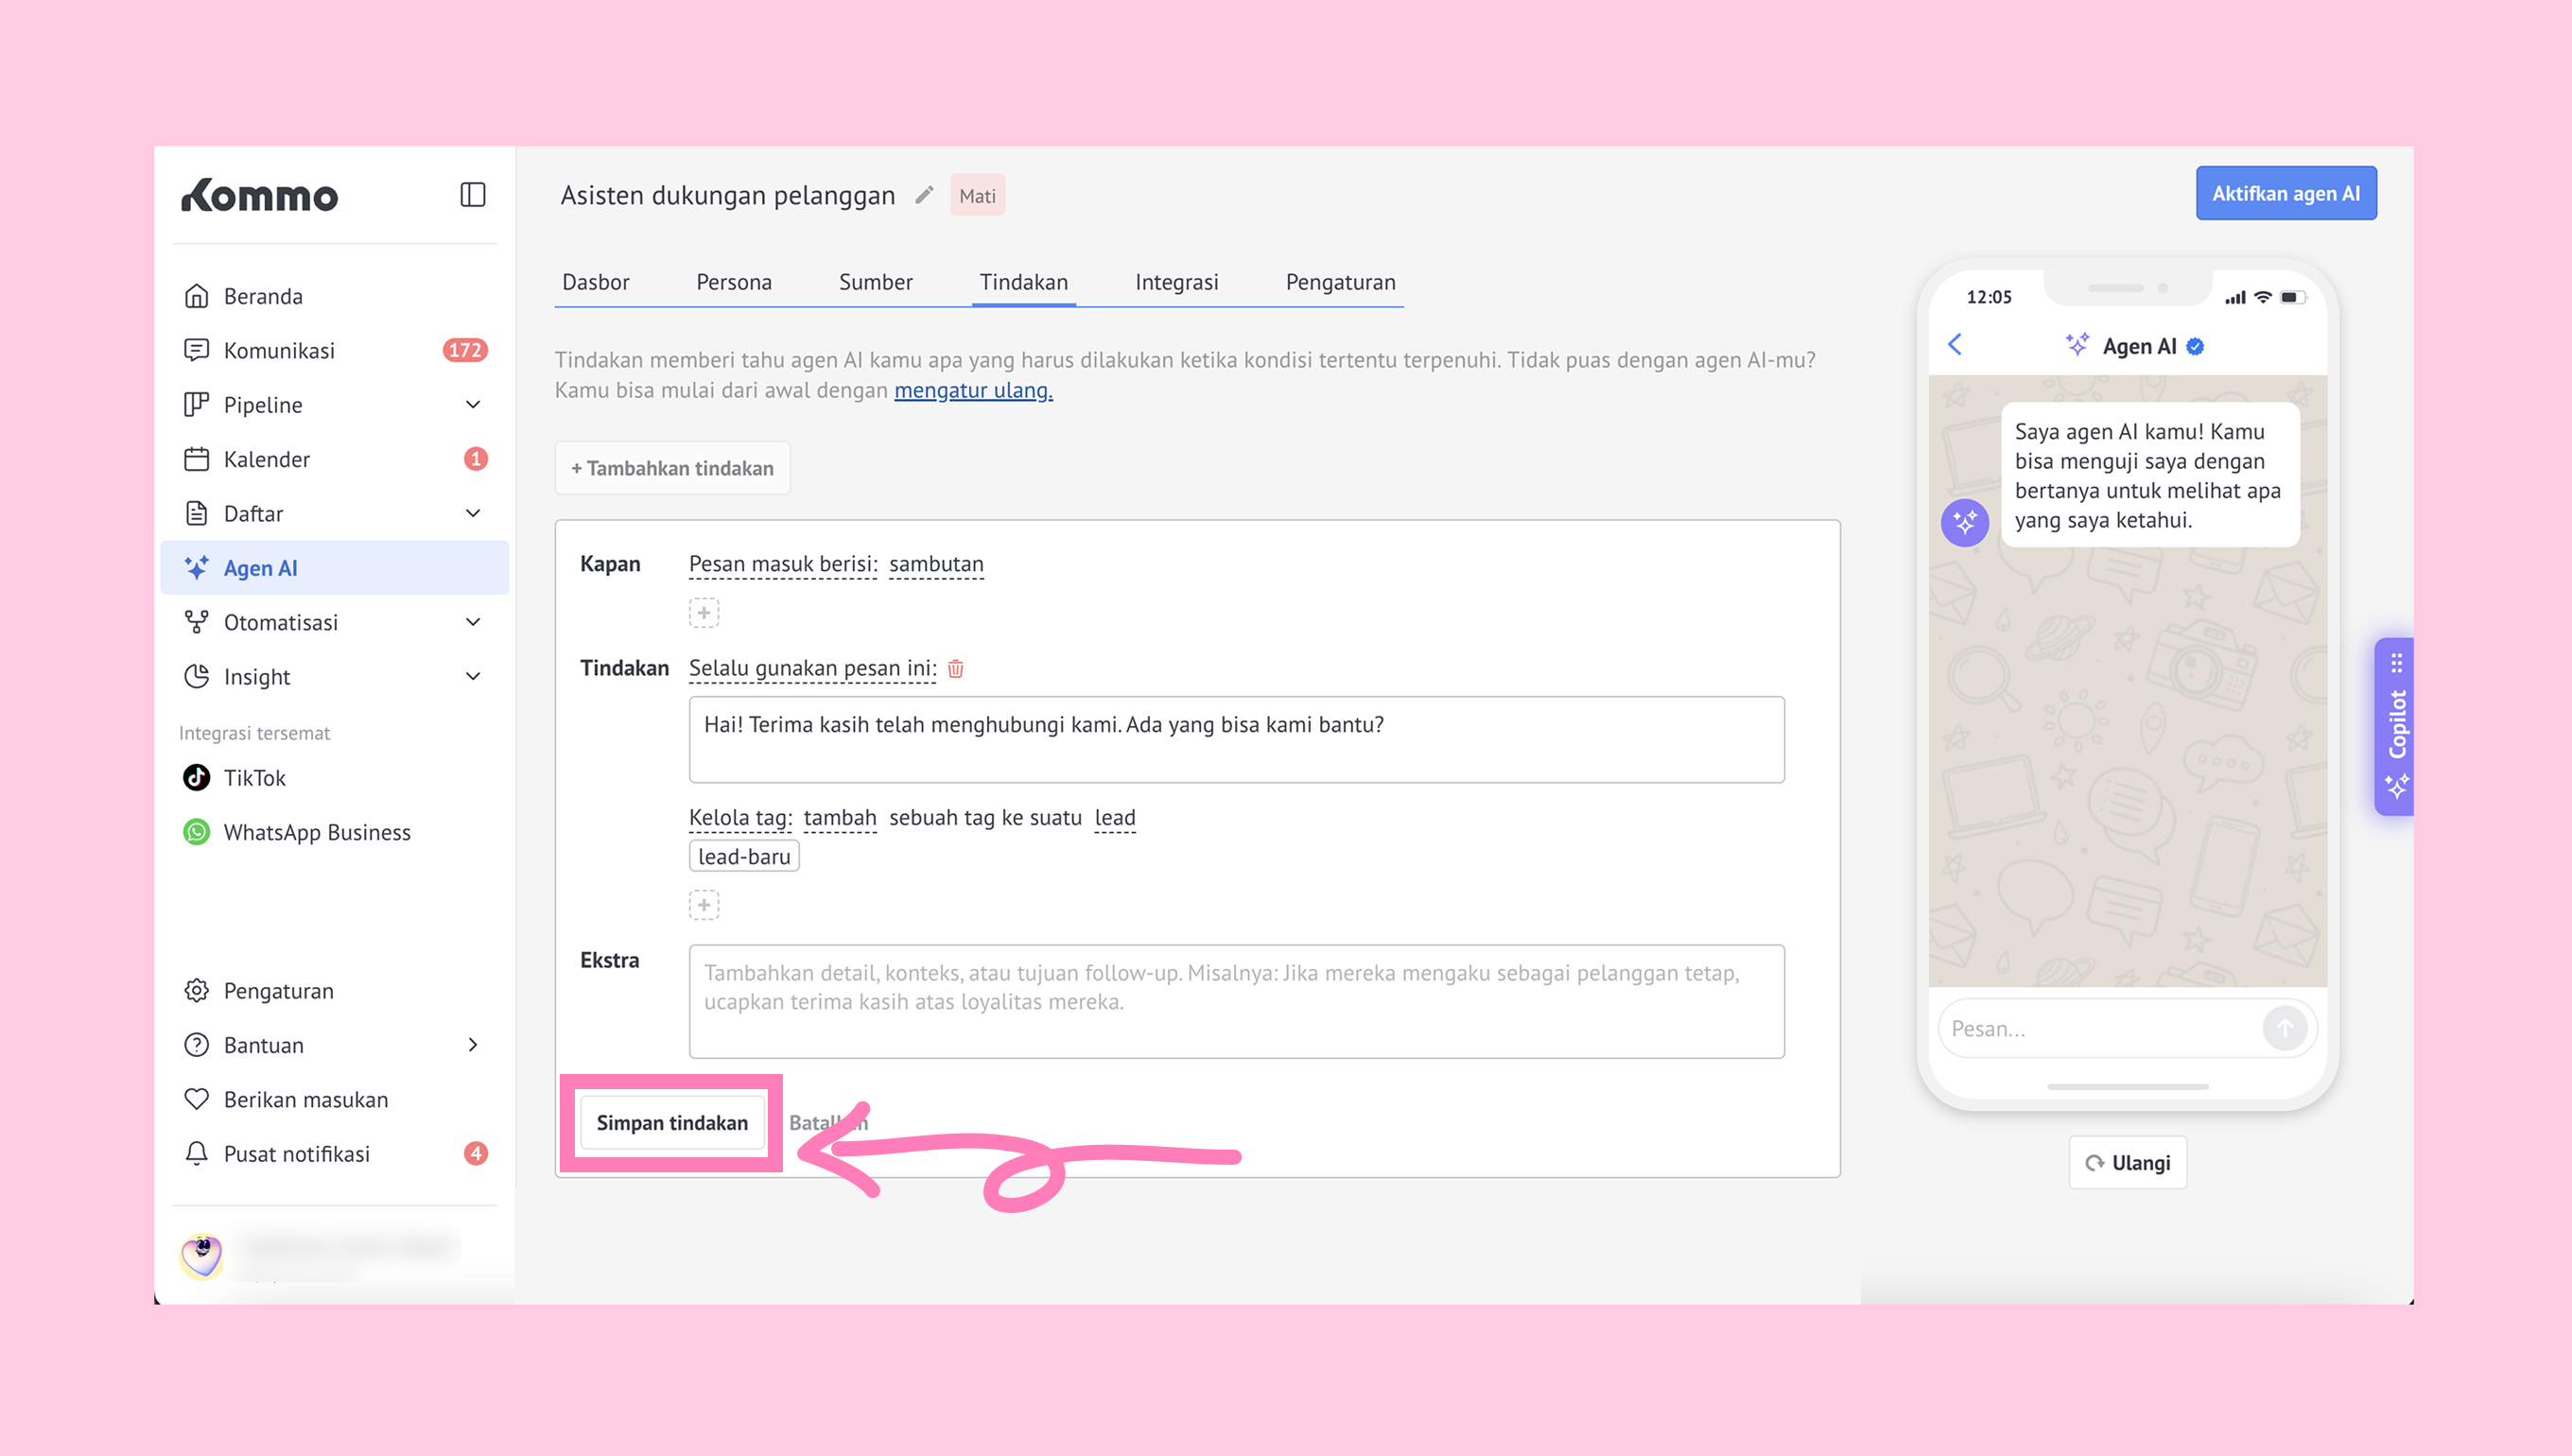Add a condition with plus under Kapan

click(x=703, y=612)
